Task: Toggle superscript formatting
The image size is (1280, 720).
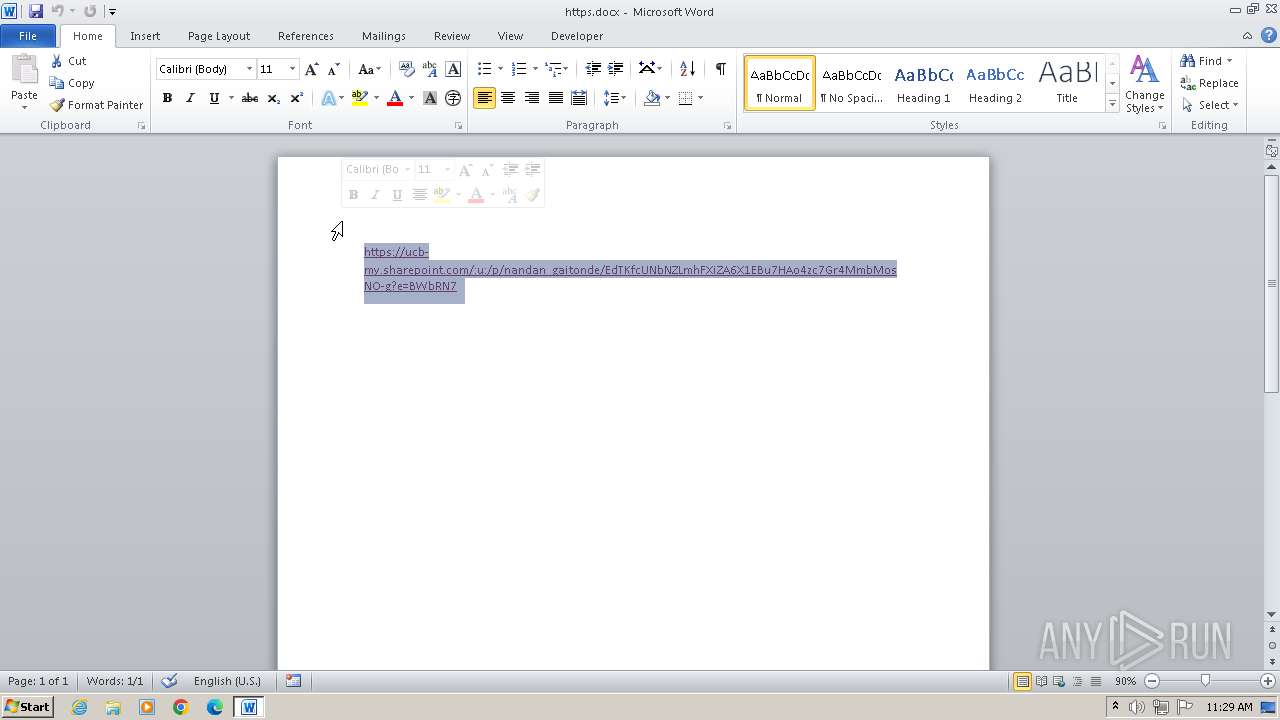Action: tap(297, 98)
